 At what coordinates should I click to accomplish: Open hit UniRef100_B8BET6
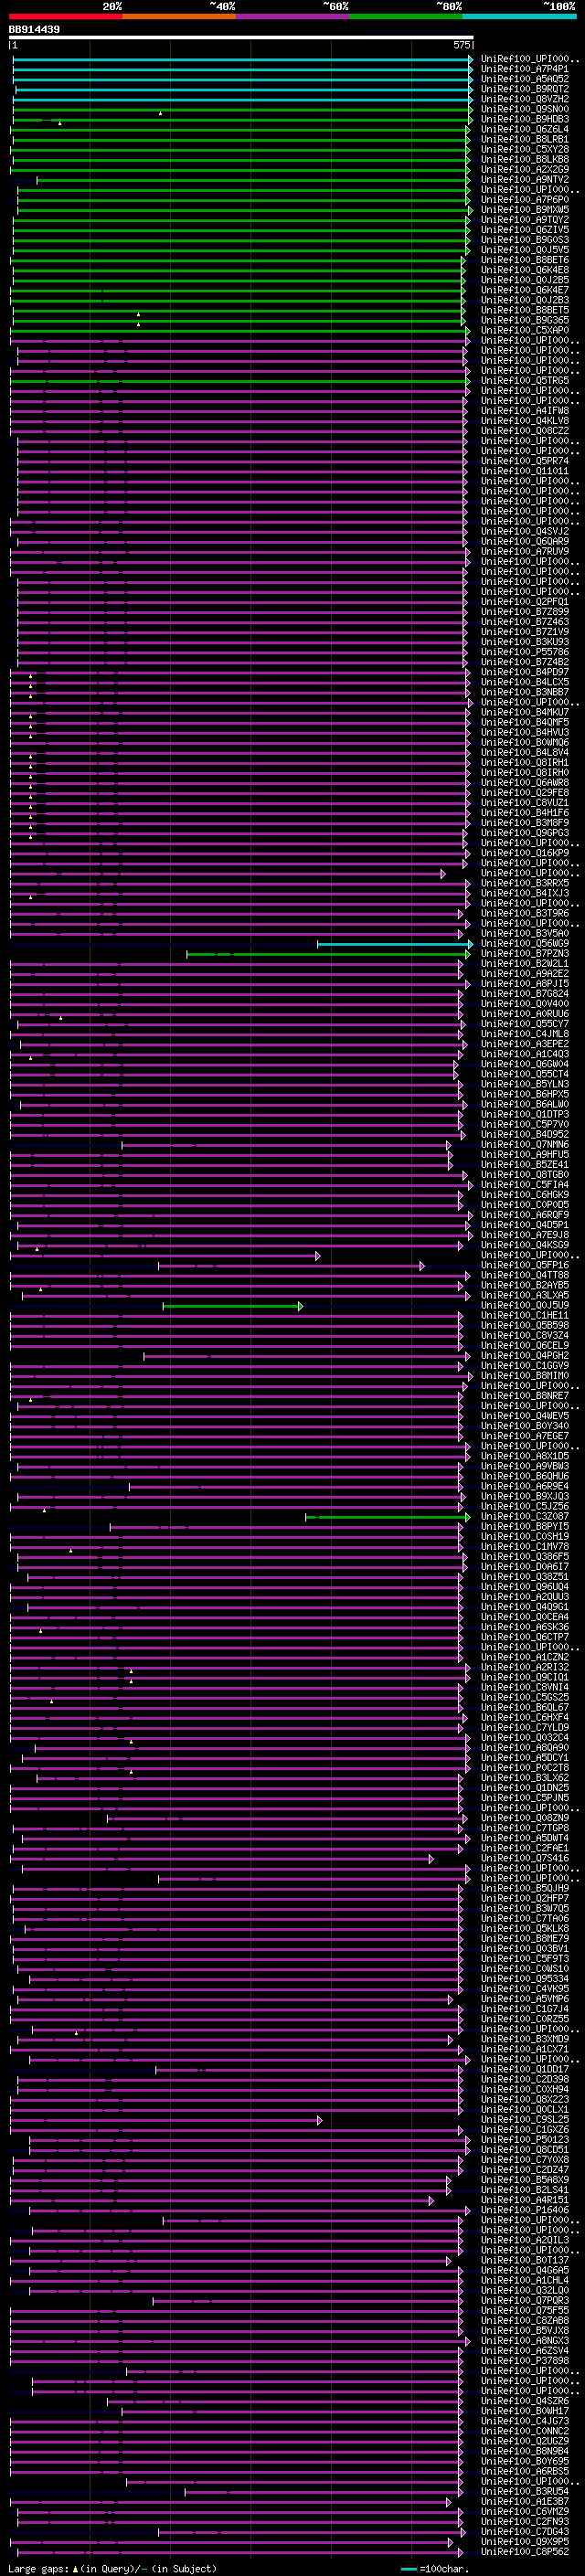[525, 260]
